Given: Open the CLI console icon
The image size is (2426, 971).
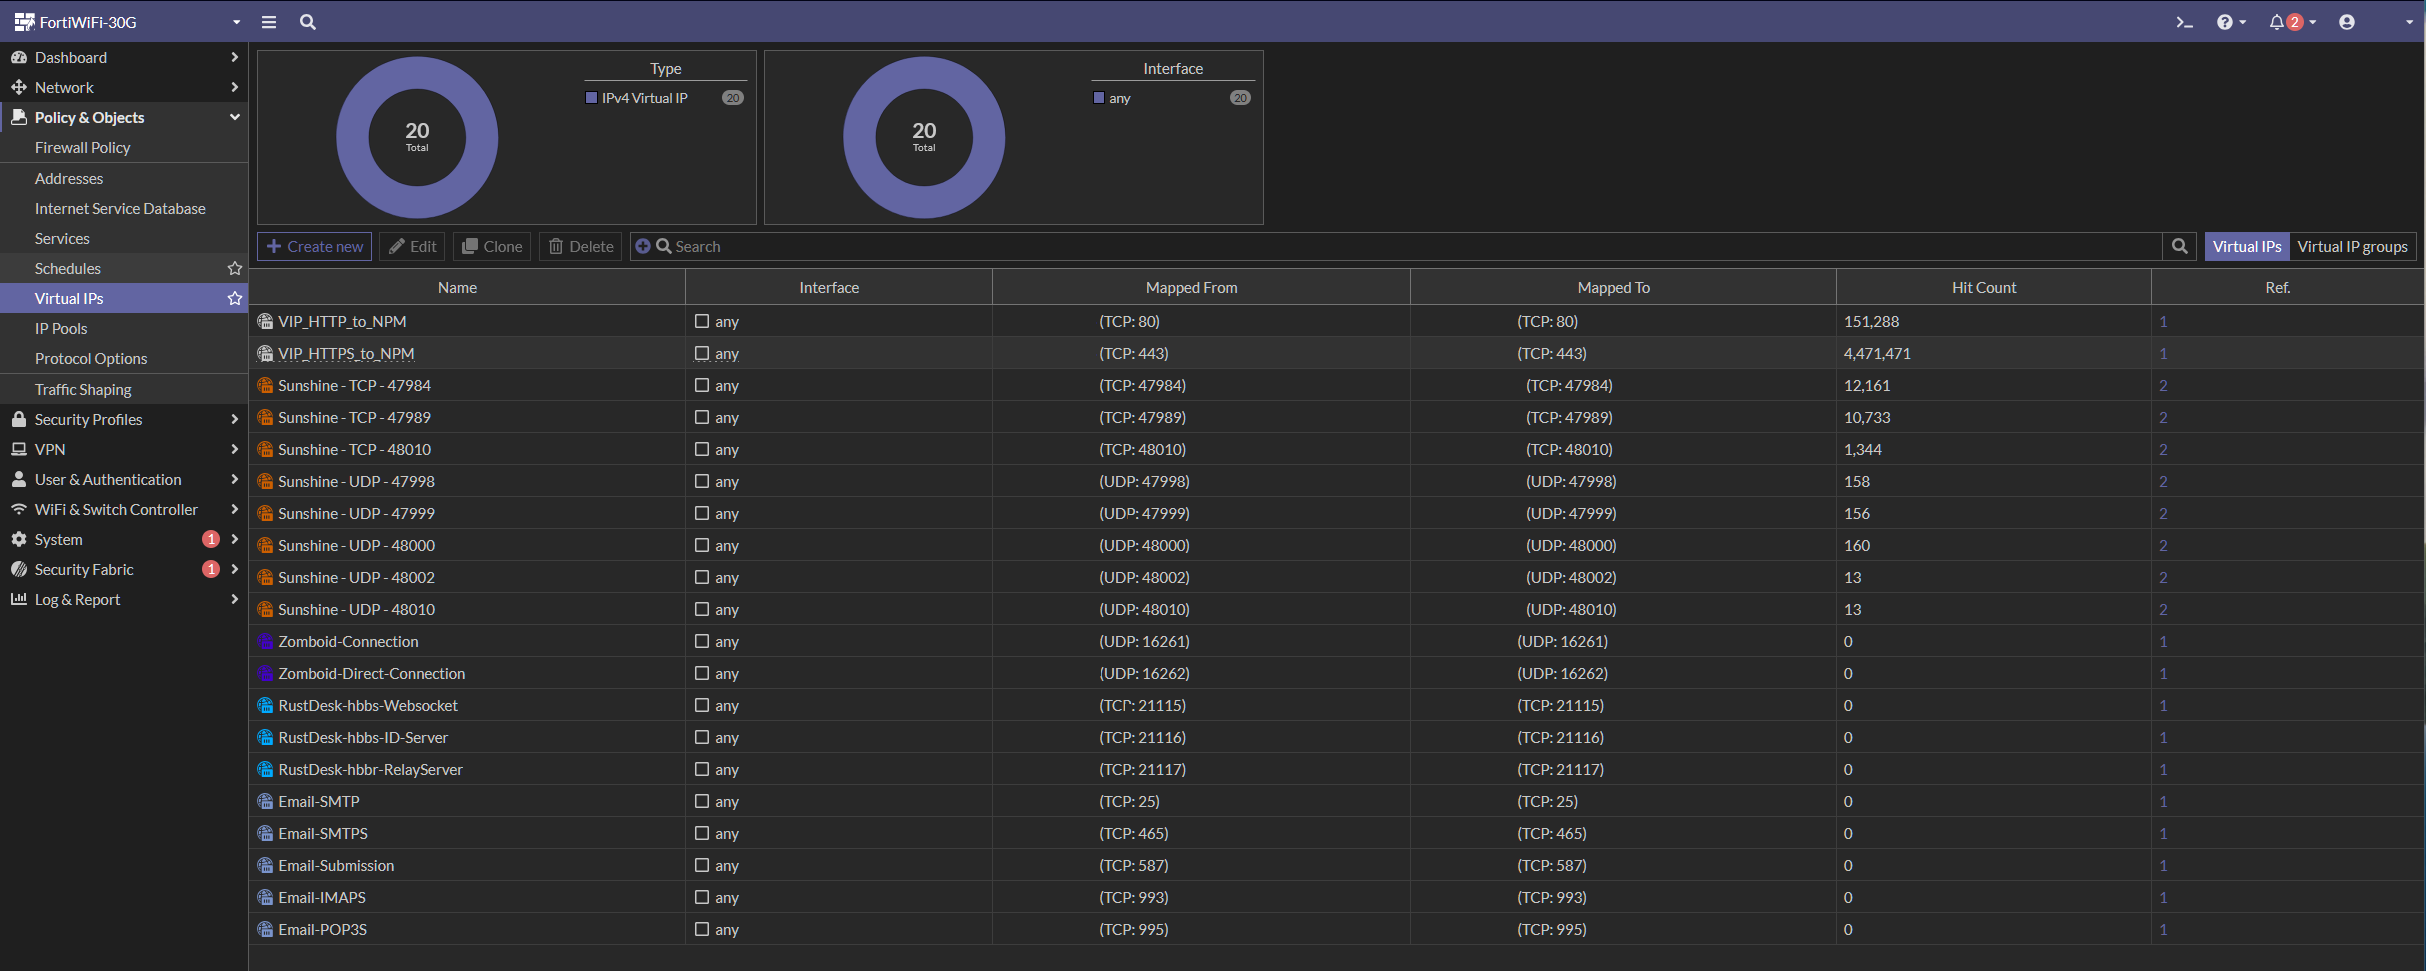Looking at the screenshot, I should click(x=2184, y=22).
